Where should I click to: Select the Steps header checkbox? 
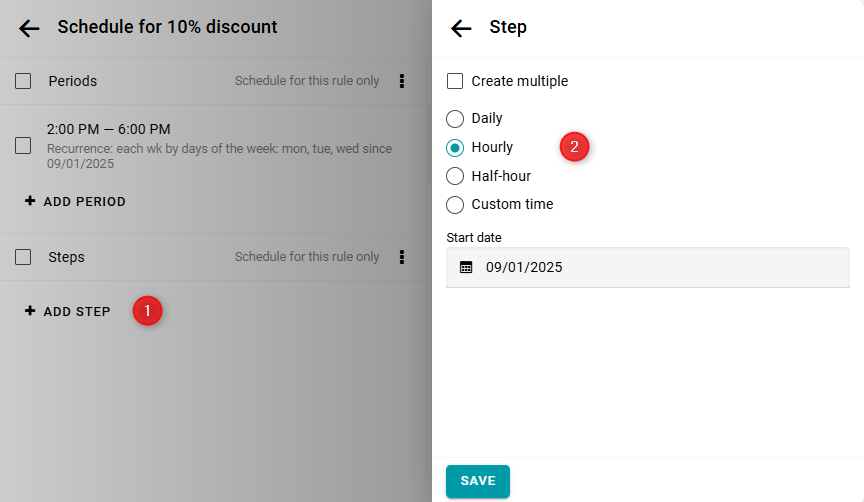click(x=23, y=257)
